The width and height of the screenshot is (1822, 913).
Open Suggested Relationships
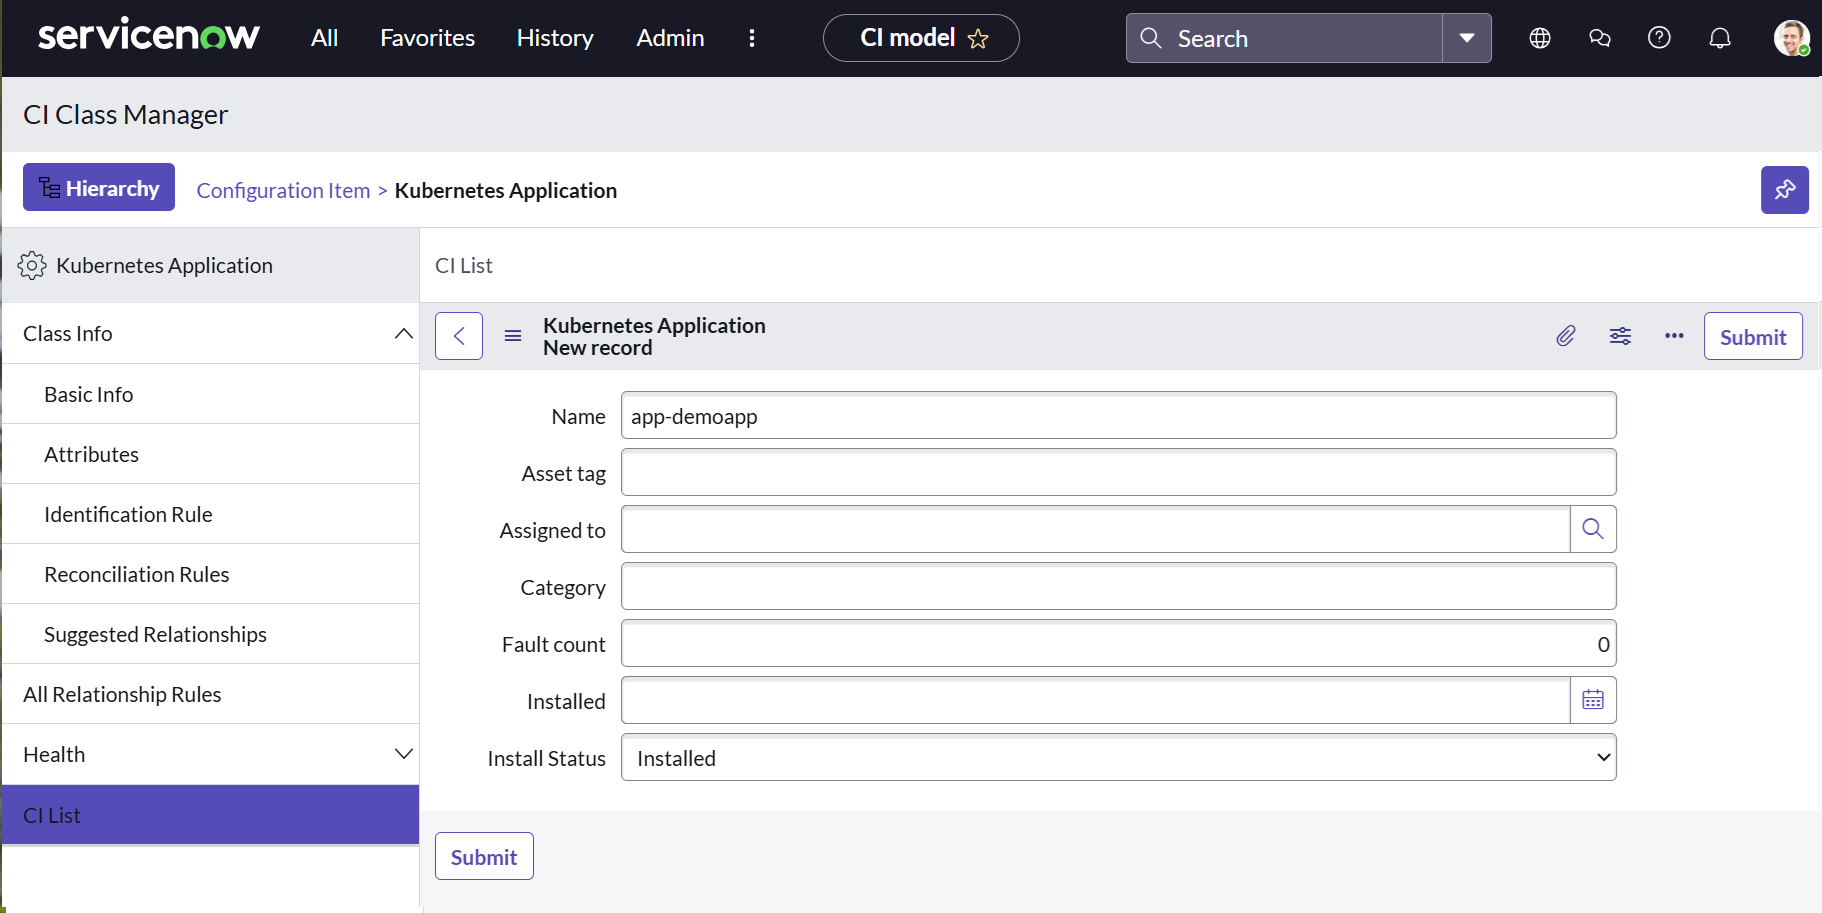210,634
